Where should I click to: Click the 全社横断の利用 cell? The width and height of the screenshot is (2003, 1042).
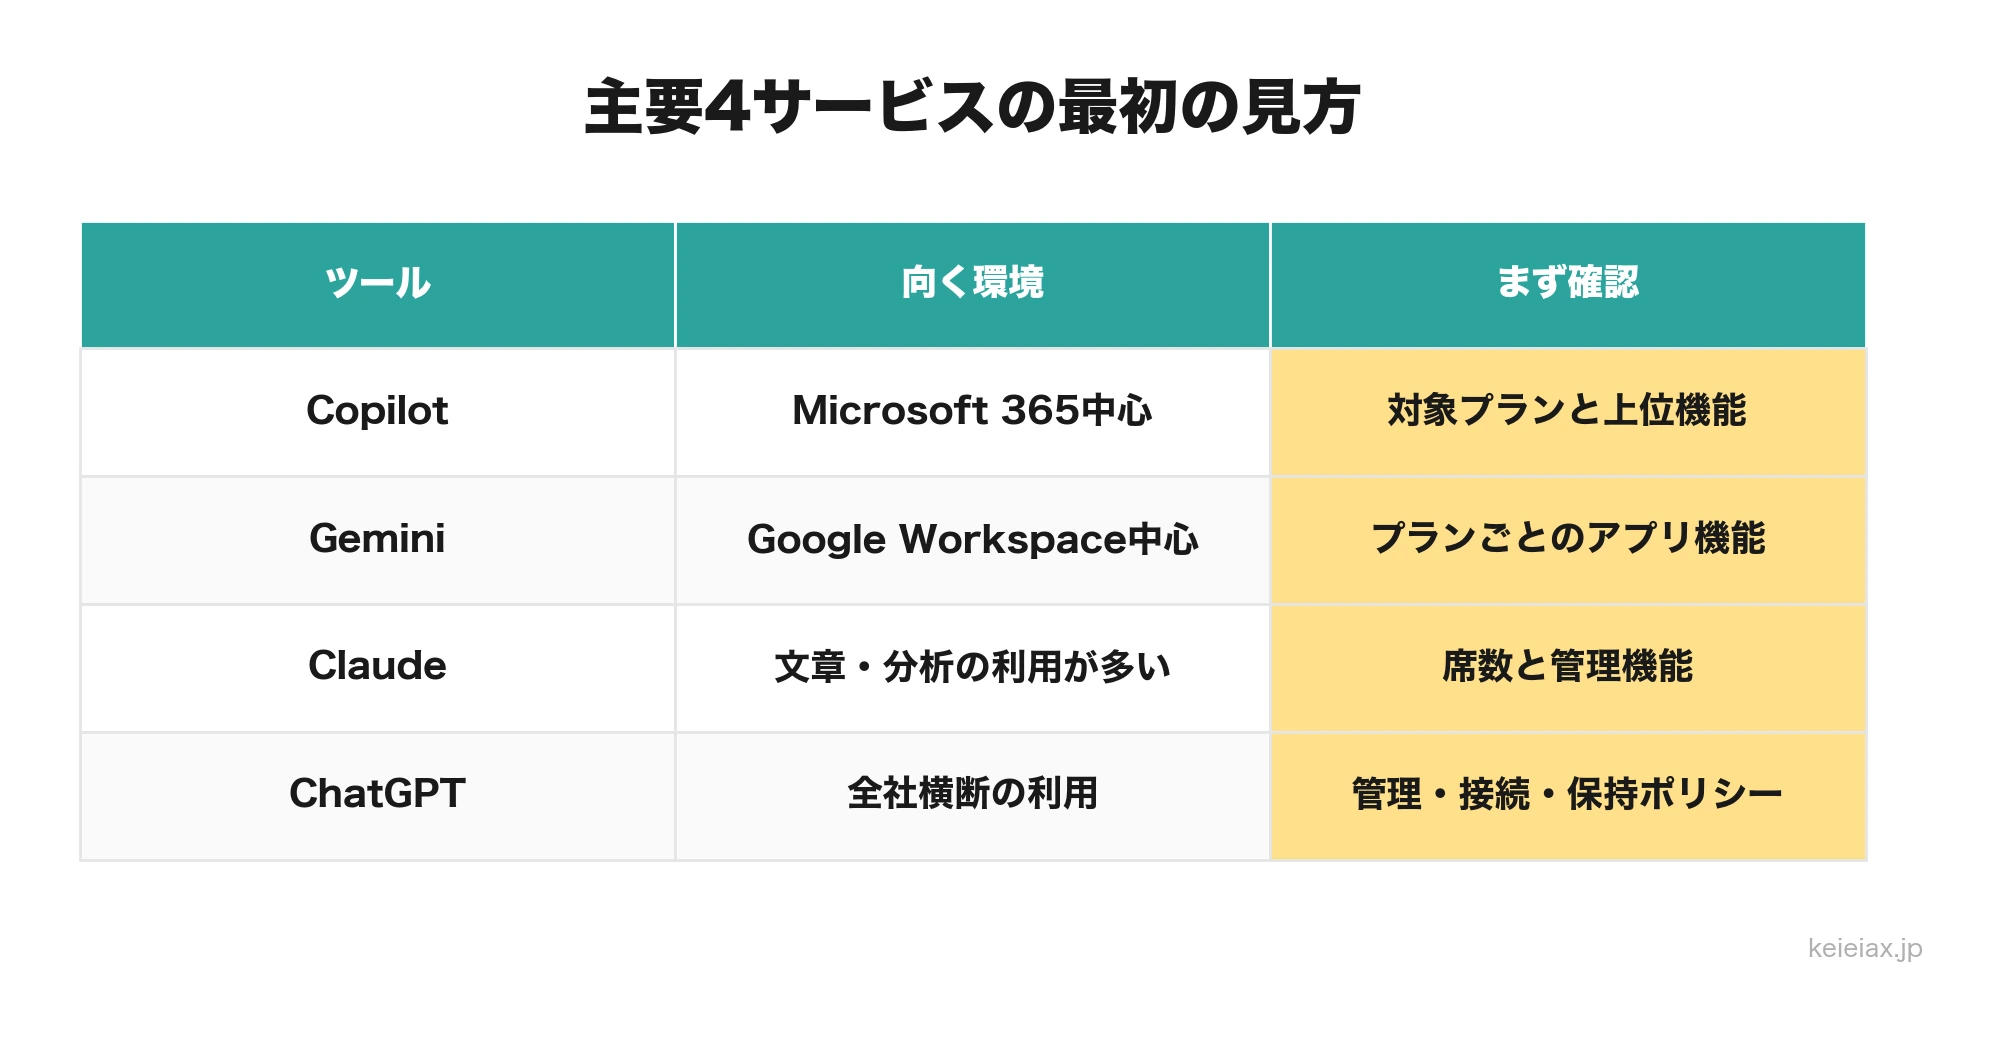pos(973,796)
